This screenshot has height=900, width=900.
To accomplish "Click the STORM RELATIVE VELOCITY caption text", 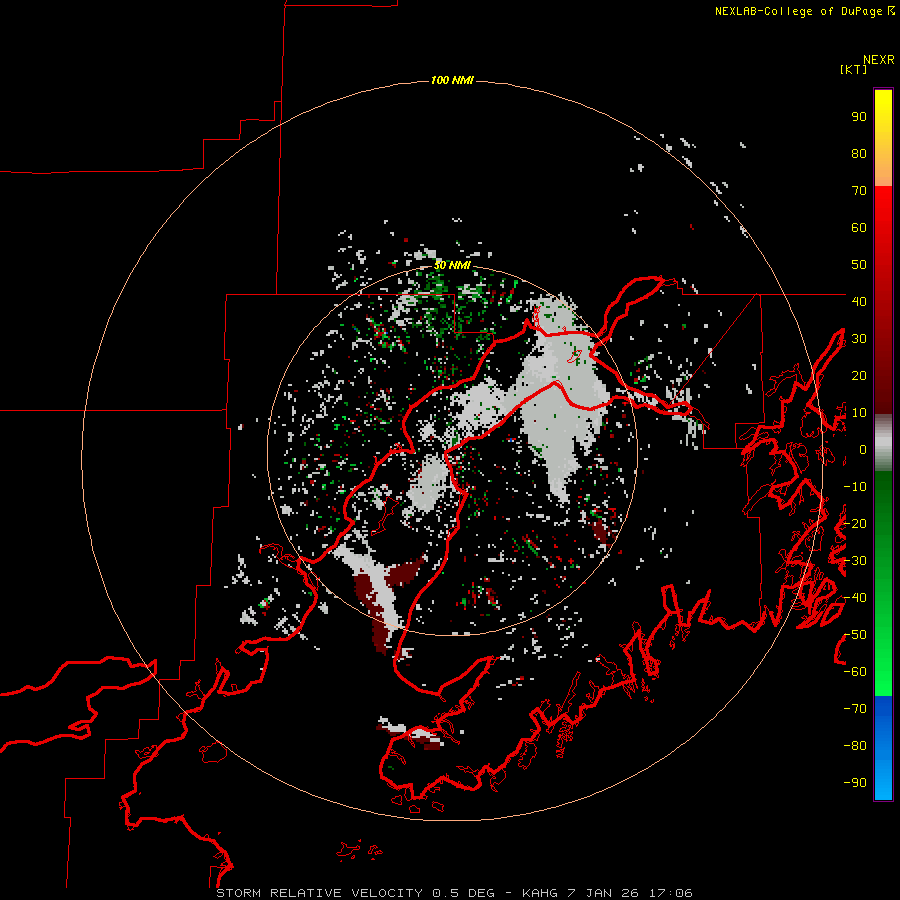I will click(319, 893).
